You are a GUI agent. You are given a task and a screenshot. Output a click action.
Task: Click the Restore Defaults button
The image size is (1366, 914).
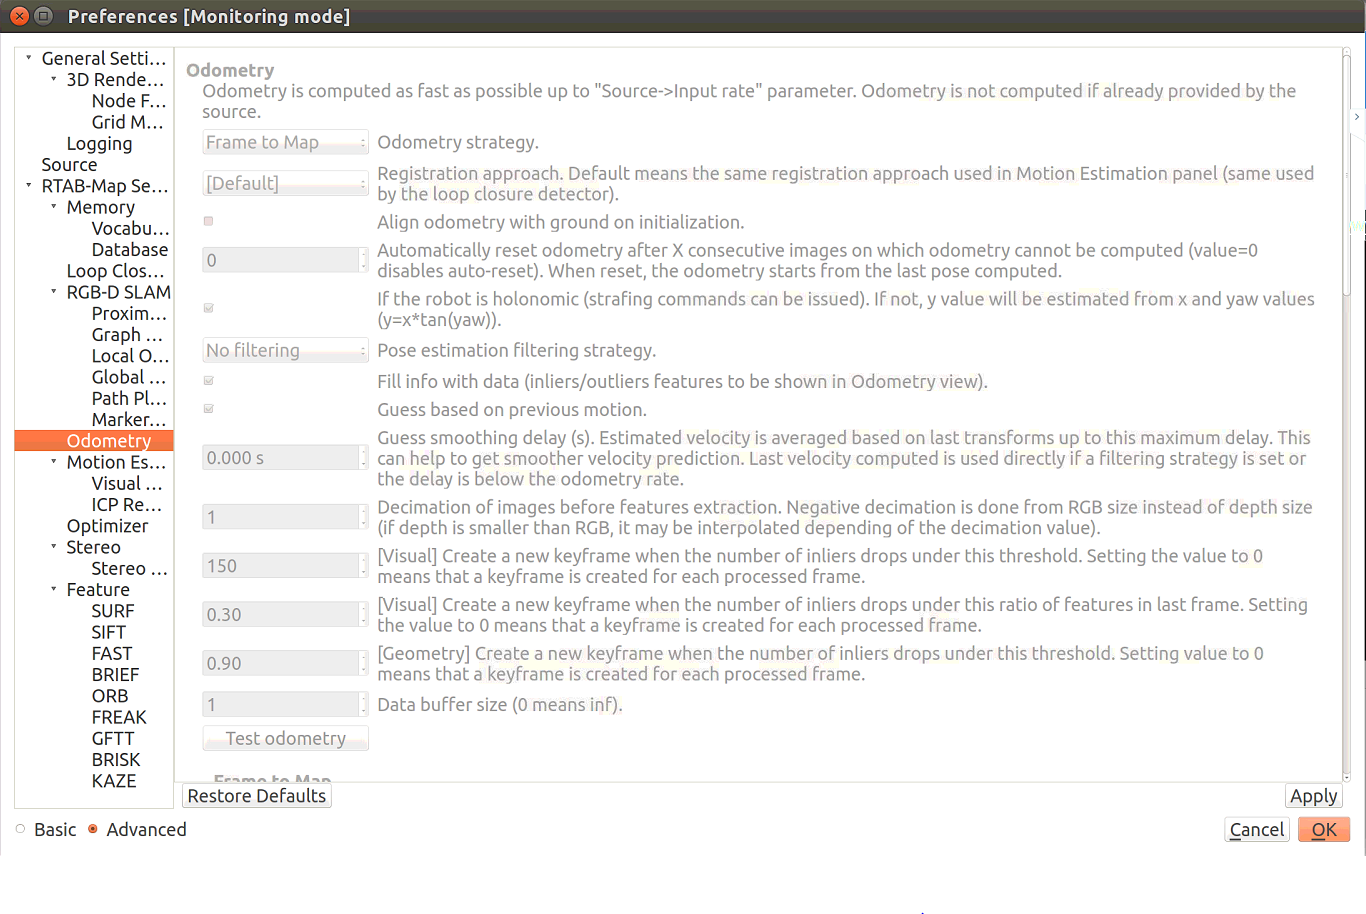tap(257, 796)
